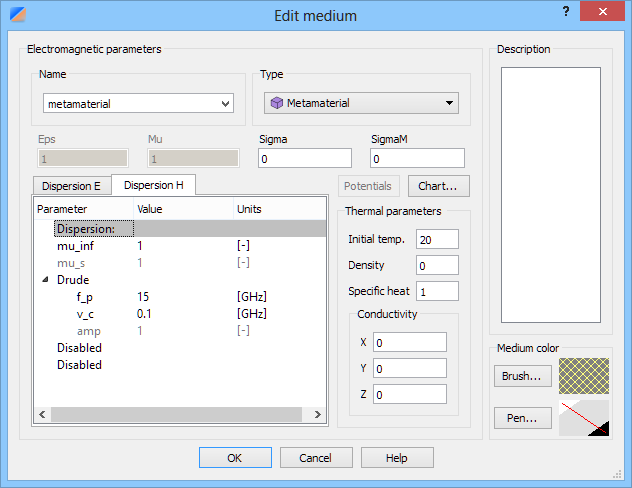Open the Type dropdown list
Viewport: 632px width, 488px height.
tap(450, 103)
